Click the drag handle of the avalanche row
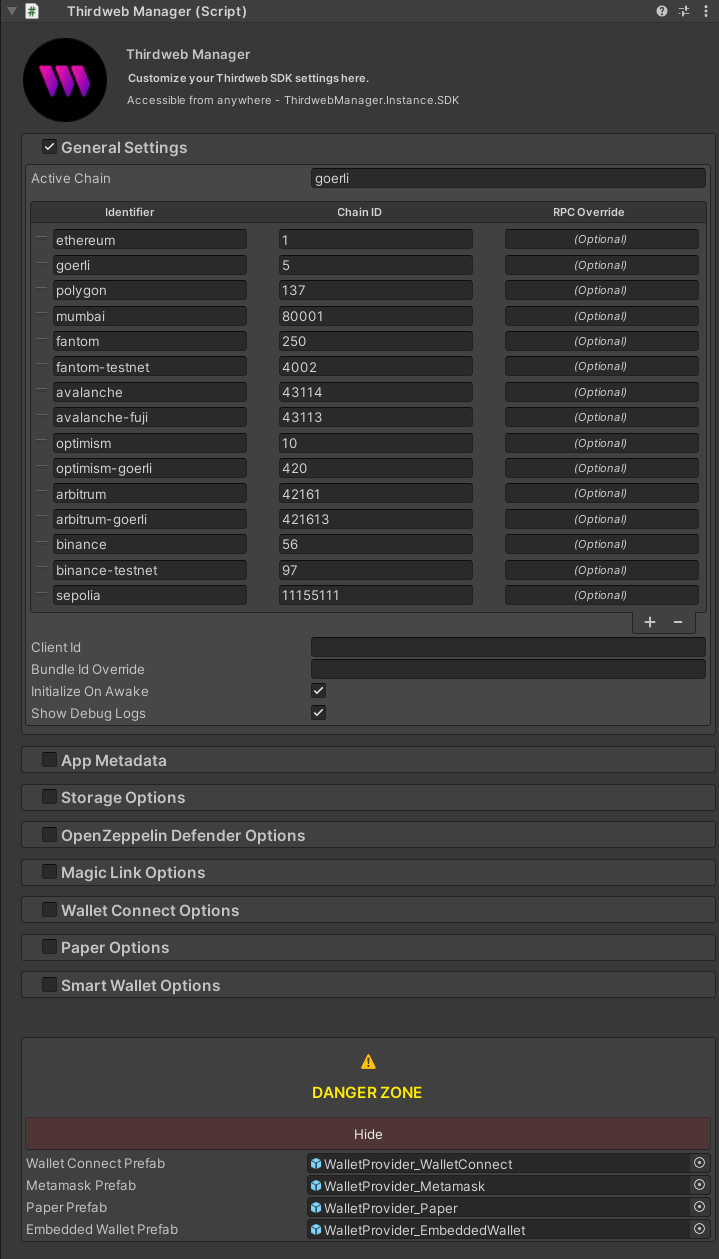 click(x=41, y=392)
